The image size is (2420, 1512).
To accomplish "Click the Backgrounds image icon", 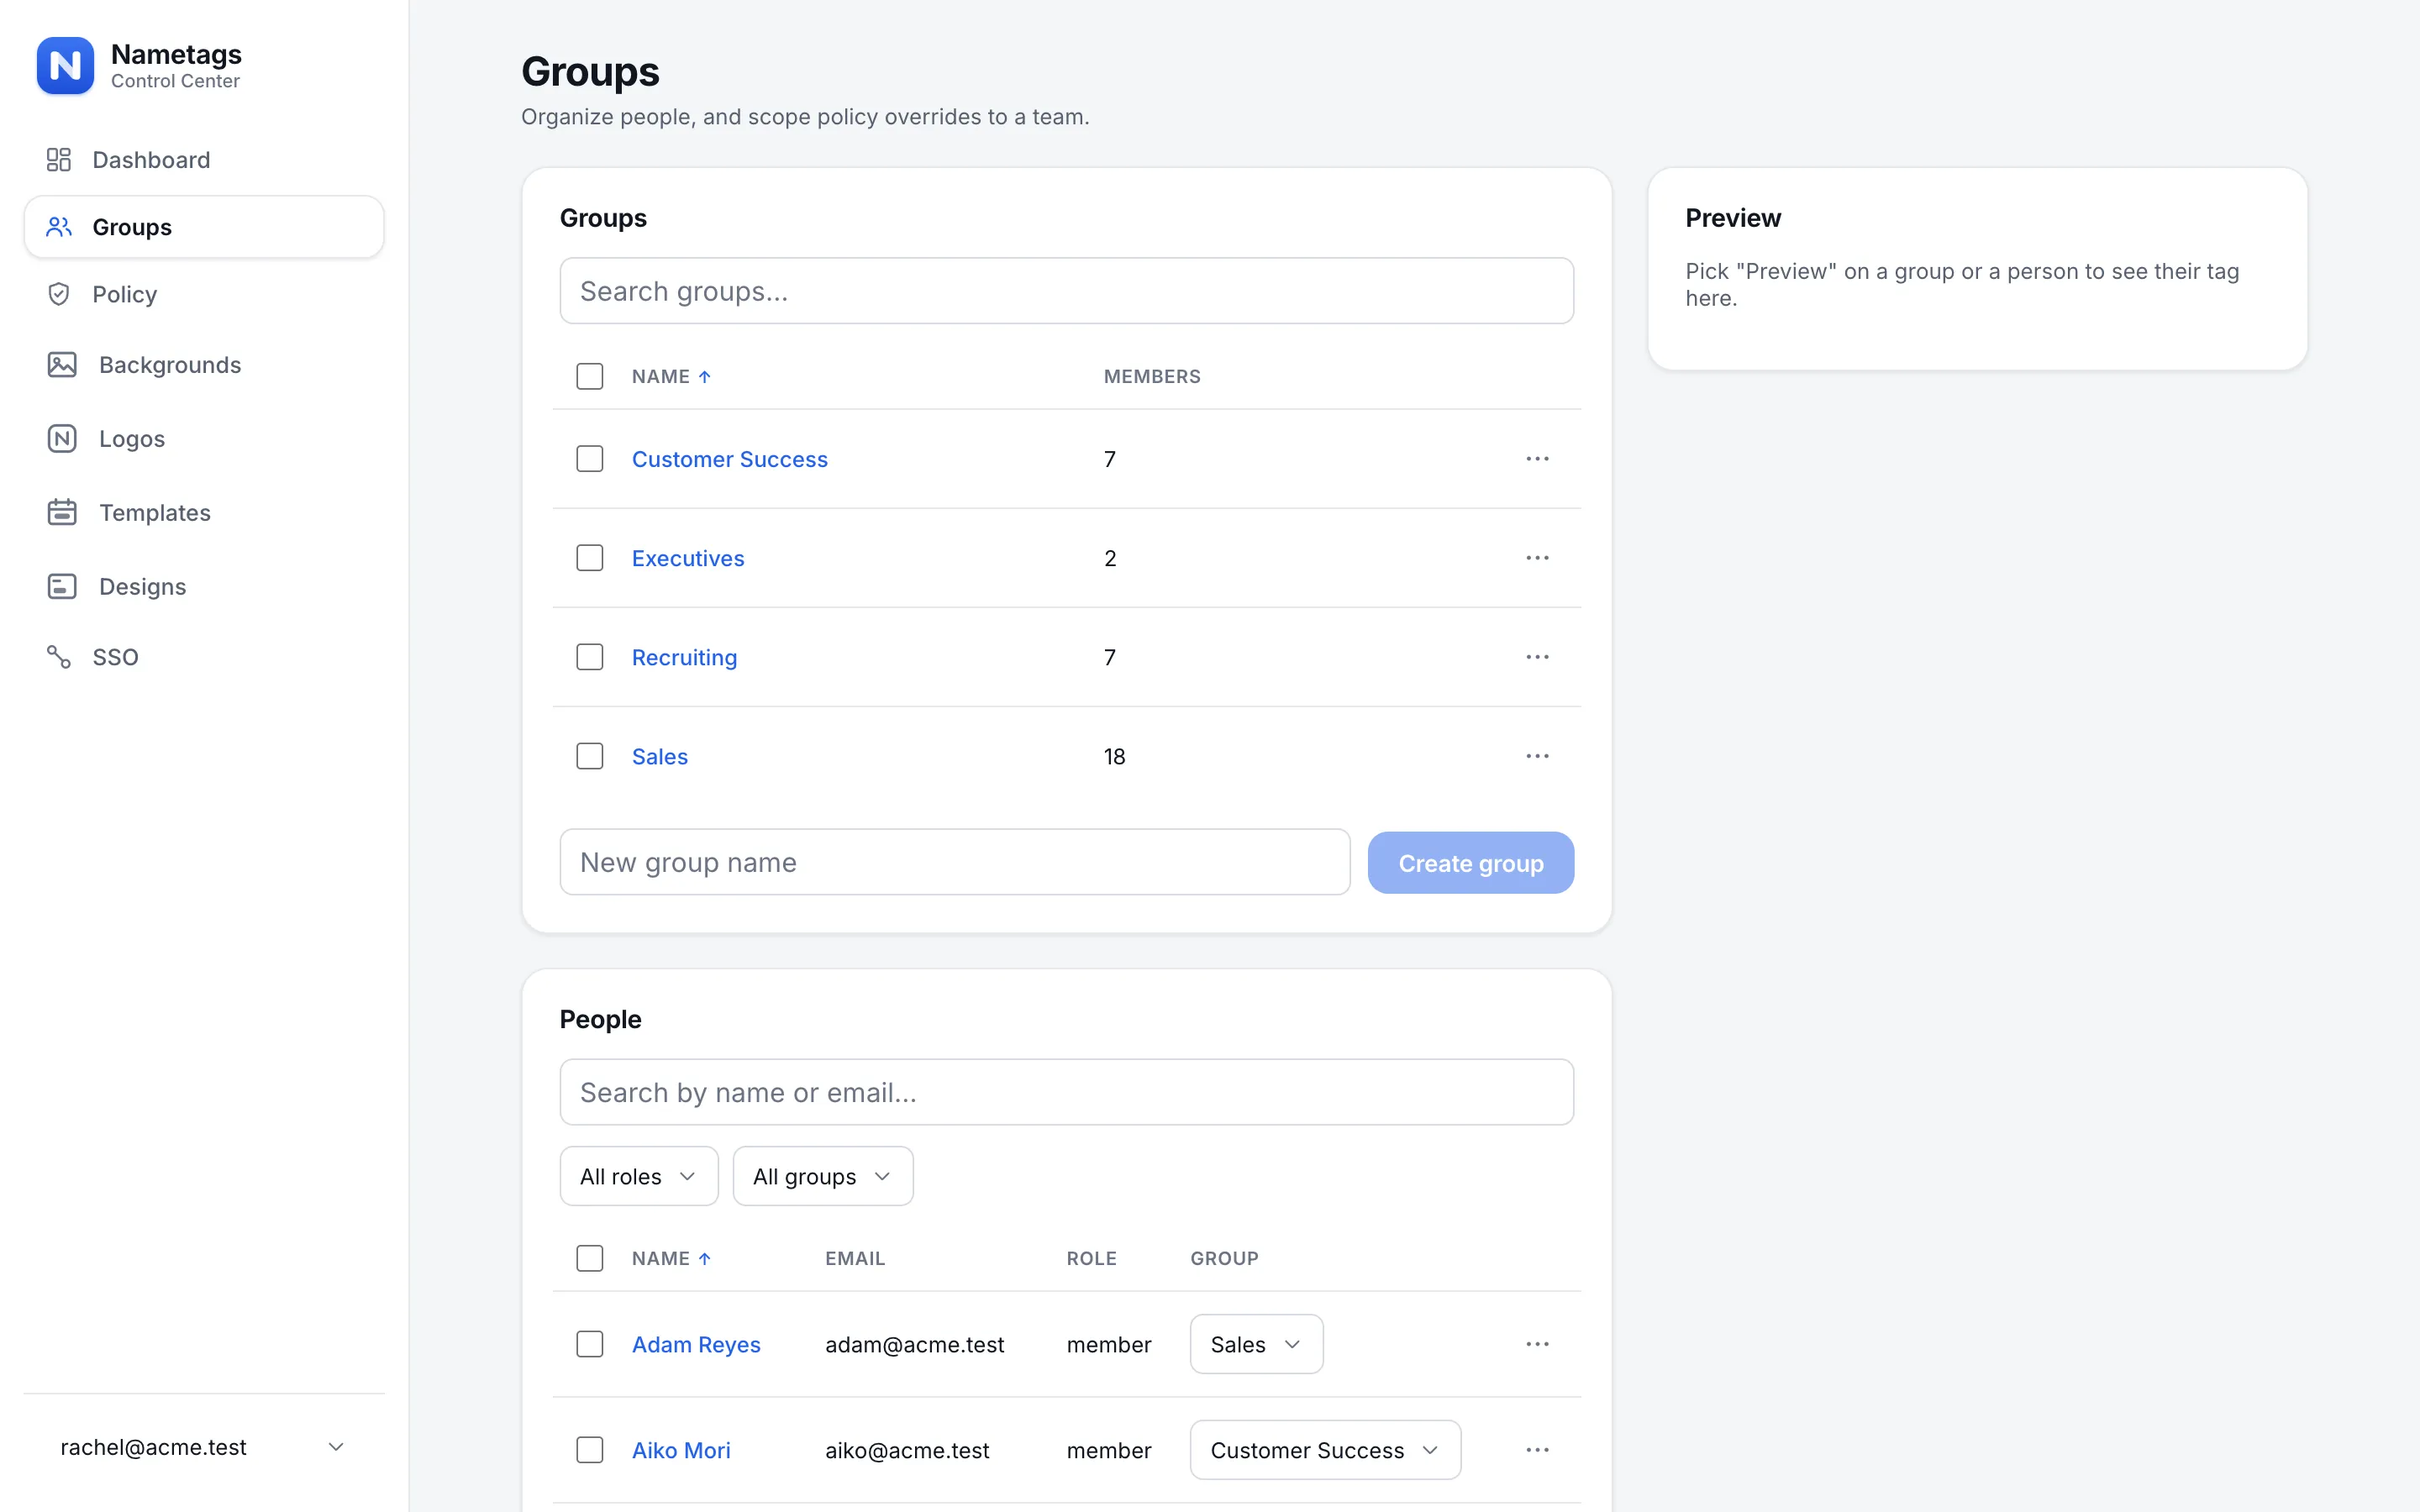I will (62, 365).
